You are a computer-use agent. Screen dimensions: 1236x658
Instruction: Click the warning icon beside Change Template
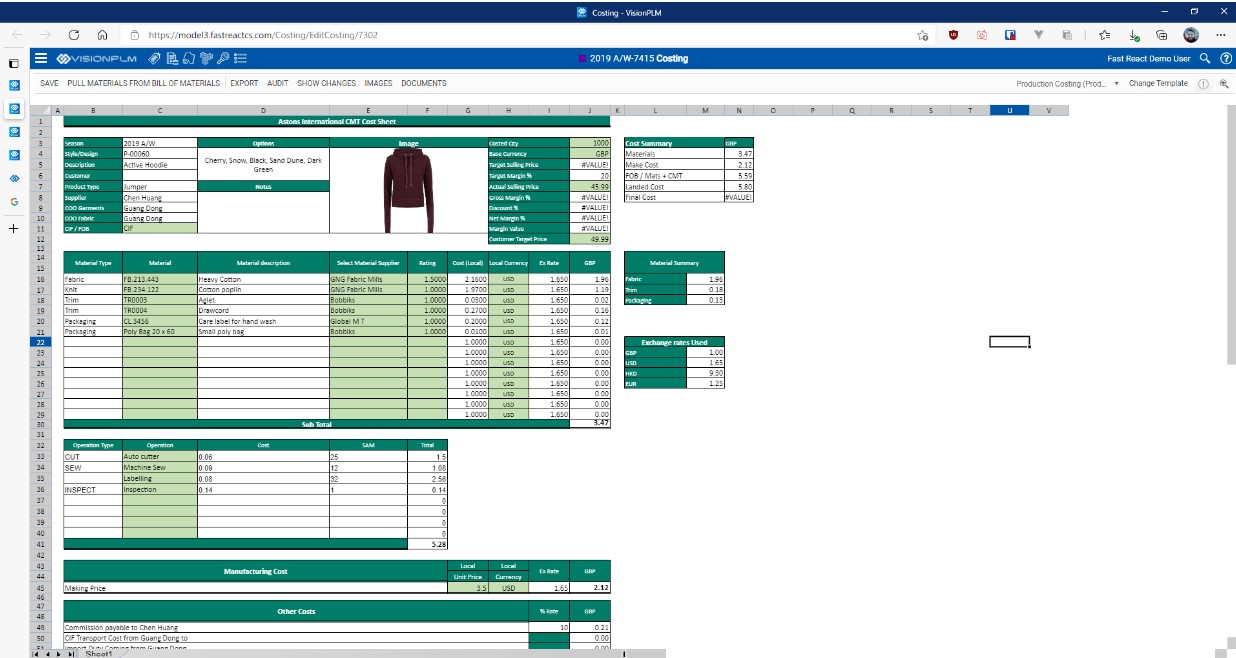[x=1204, y=84]
